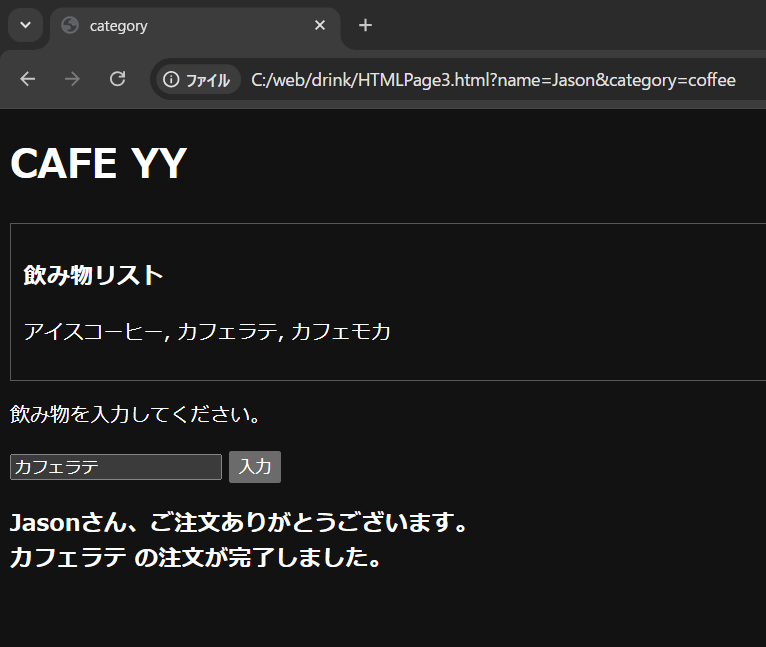Click the prompt 飲み物を入力してください。
The width and height of the screenshot is (766, 647).
tap(135, 414)
